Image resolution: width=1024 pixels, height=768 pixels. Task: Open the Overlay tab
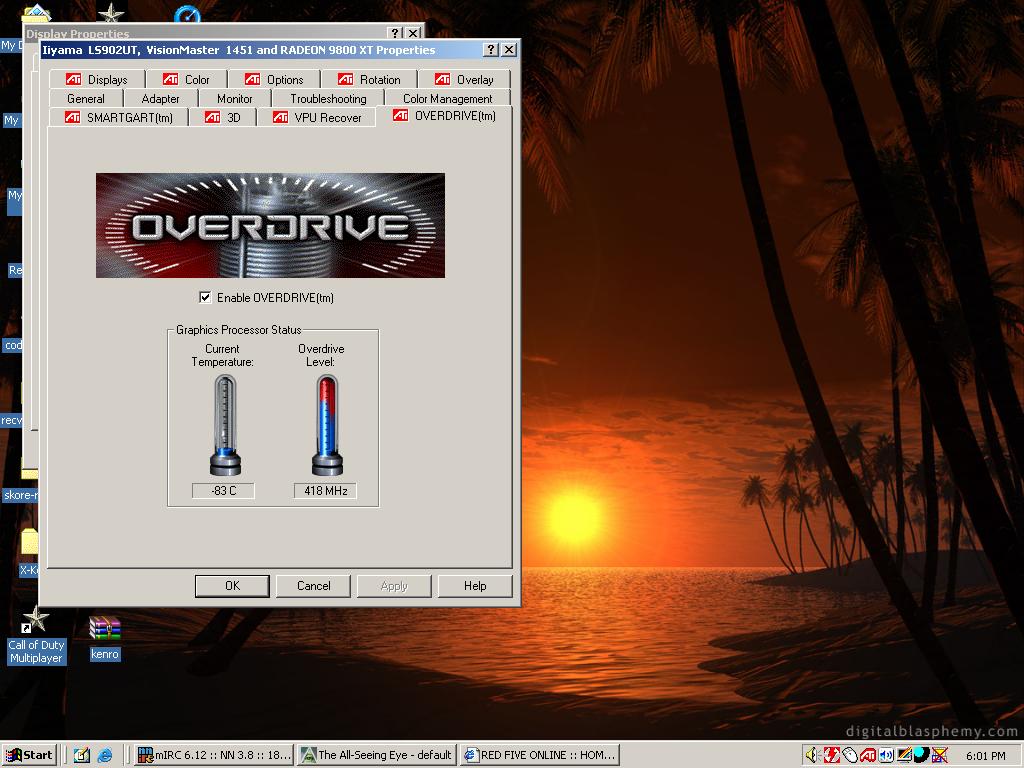coord(464,80)
